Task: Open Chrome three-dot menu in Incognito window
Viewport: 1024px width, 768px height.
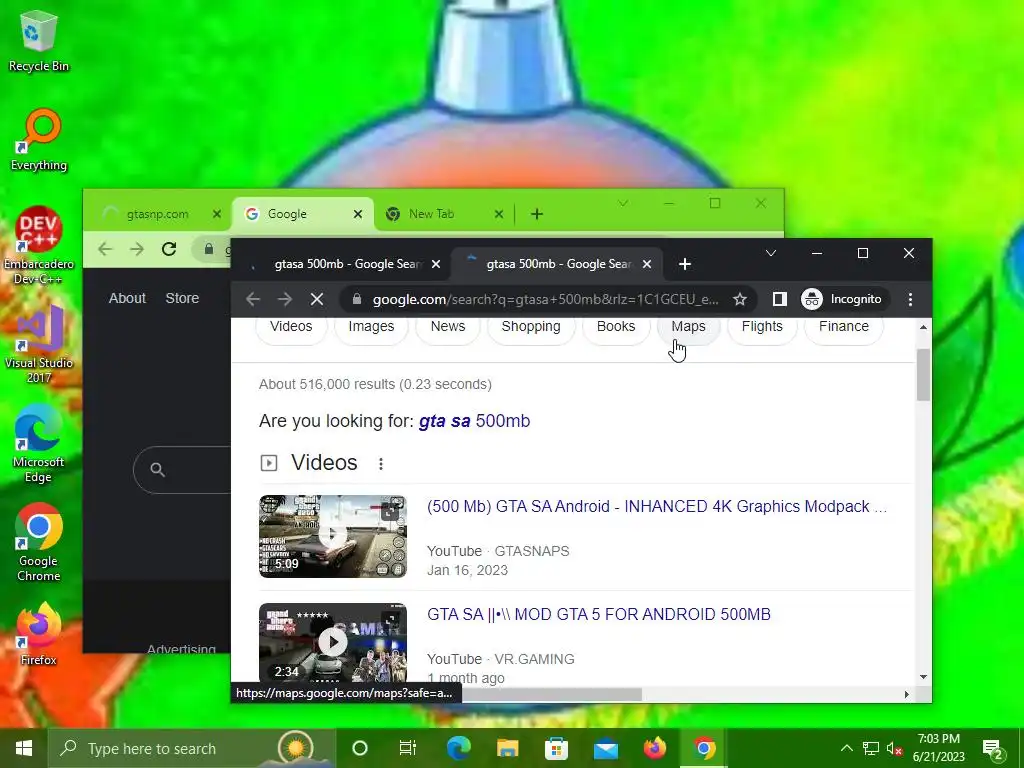Action: click(910, 299)
